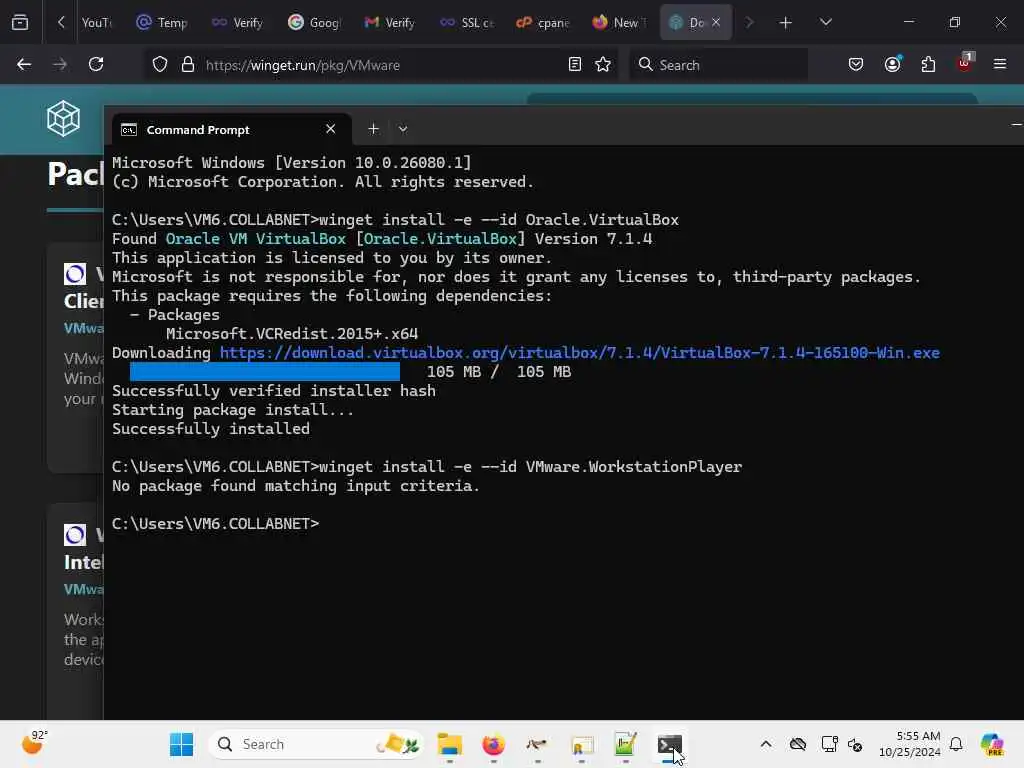Image resolution: width=1024 pixels, height=768 pixels.
Task: Open the Windows Start menu
Action: point(181,744)
